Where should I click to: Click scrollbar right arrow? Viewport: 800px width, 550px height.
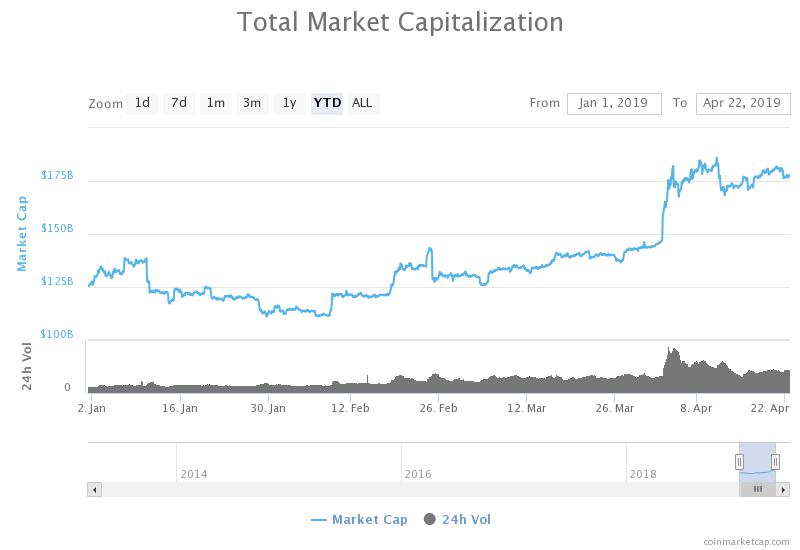pos(785,489)
